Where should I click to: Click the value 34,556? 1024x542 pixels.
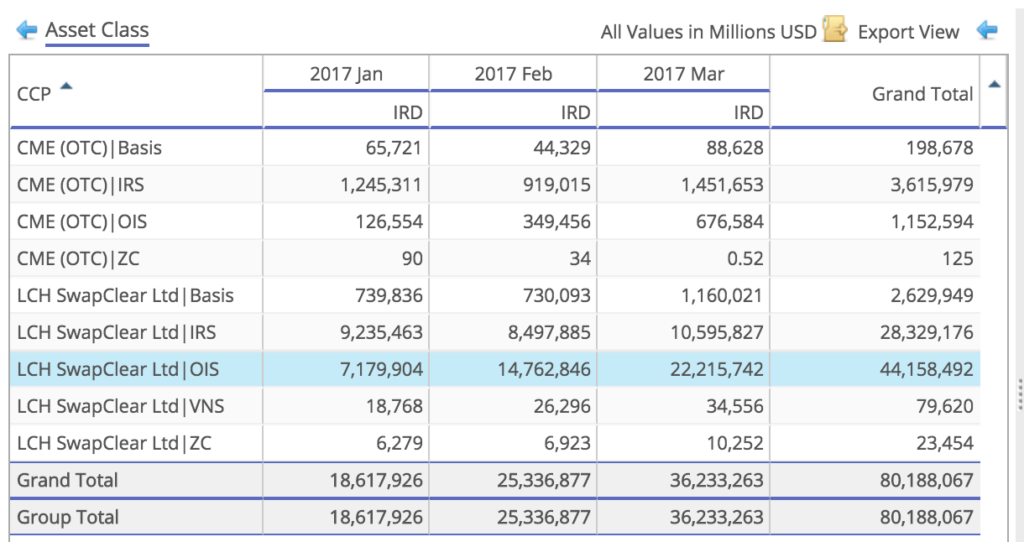point(735,407)
